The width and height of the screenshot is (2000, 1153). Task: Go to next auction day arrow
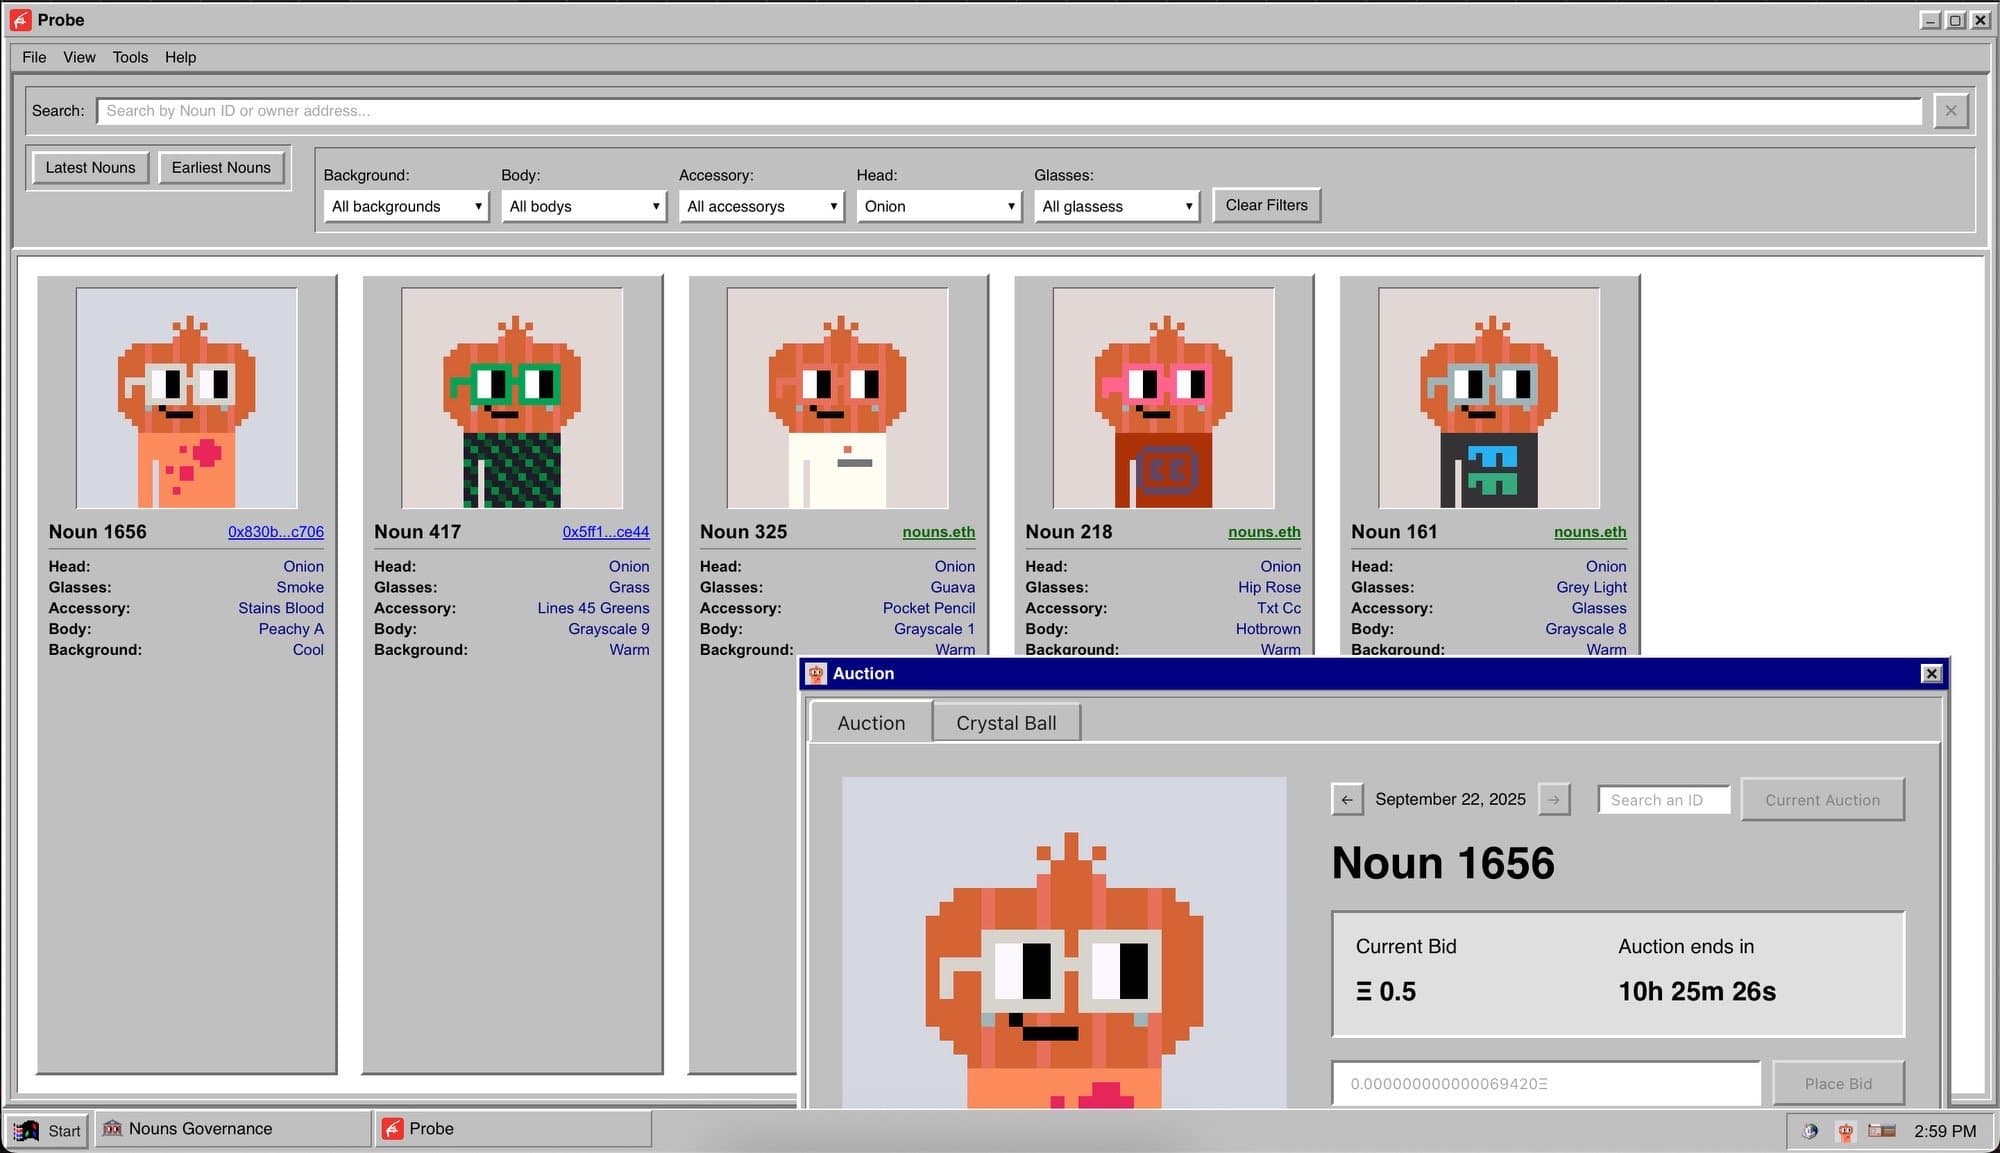click(1553, 800)
